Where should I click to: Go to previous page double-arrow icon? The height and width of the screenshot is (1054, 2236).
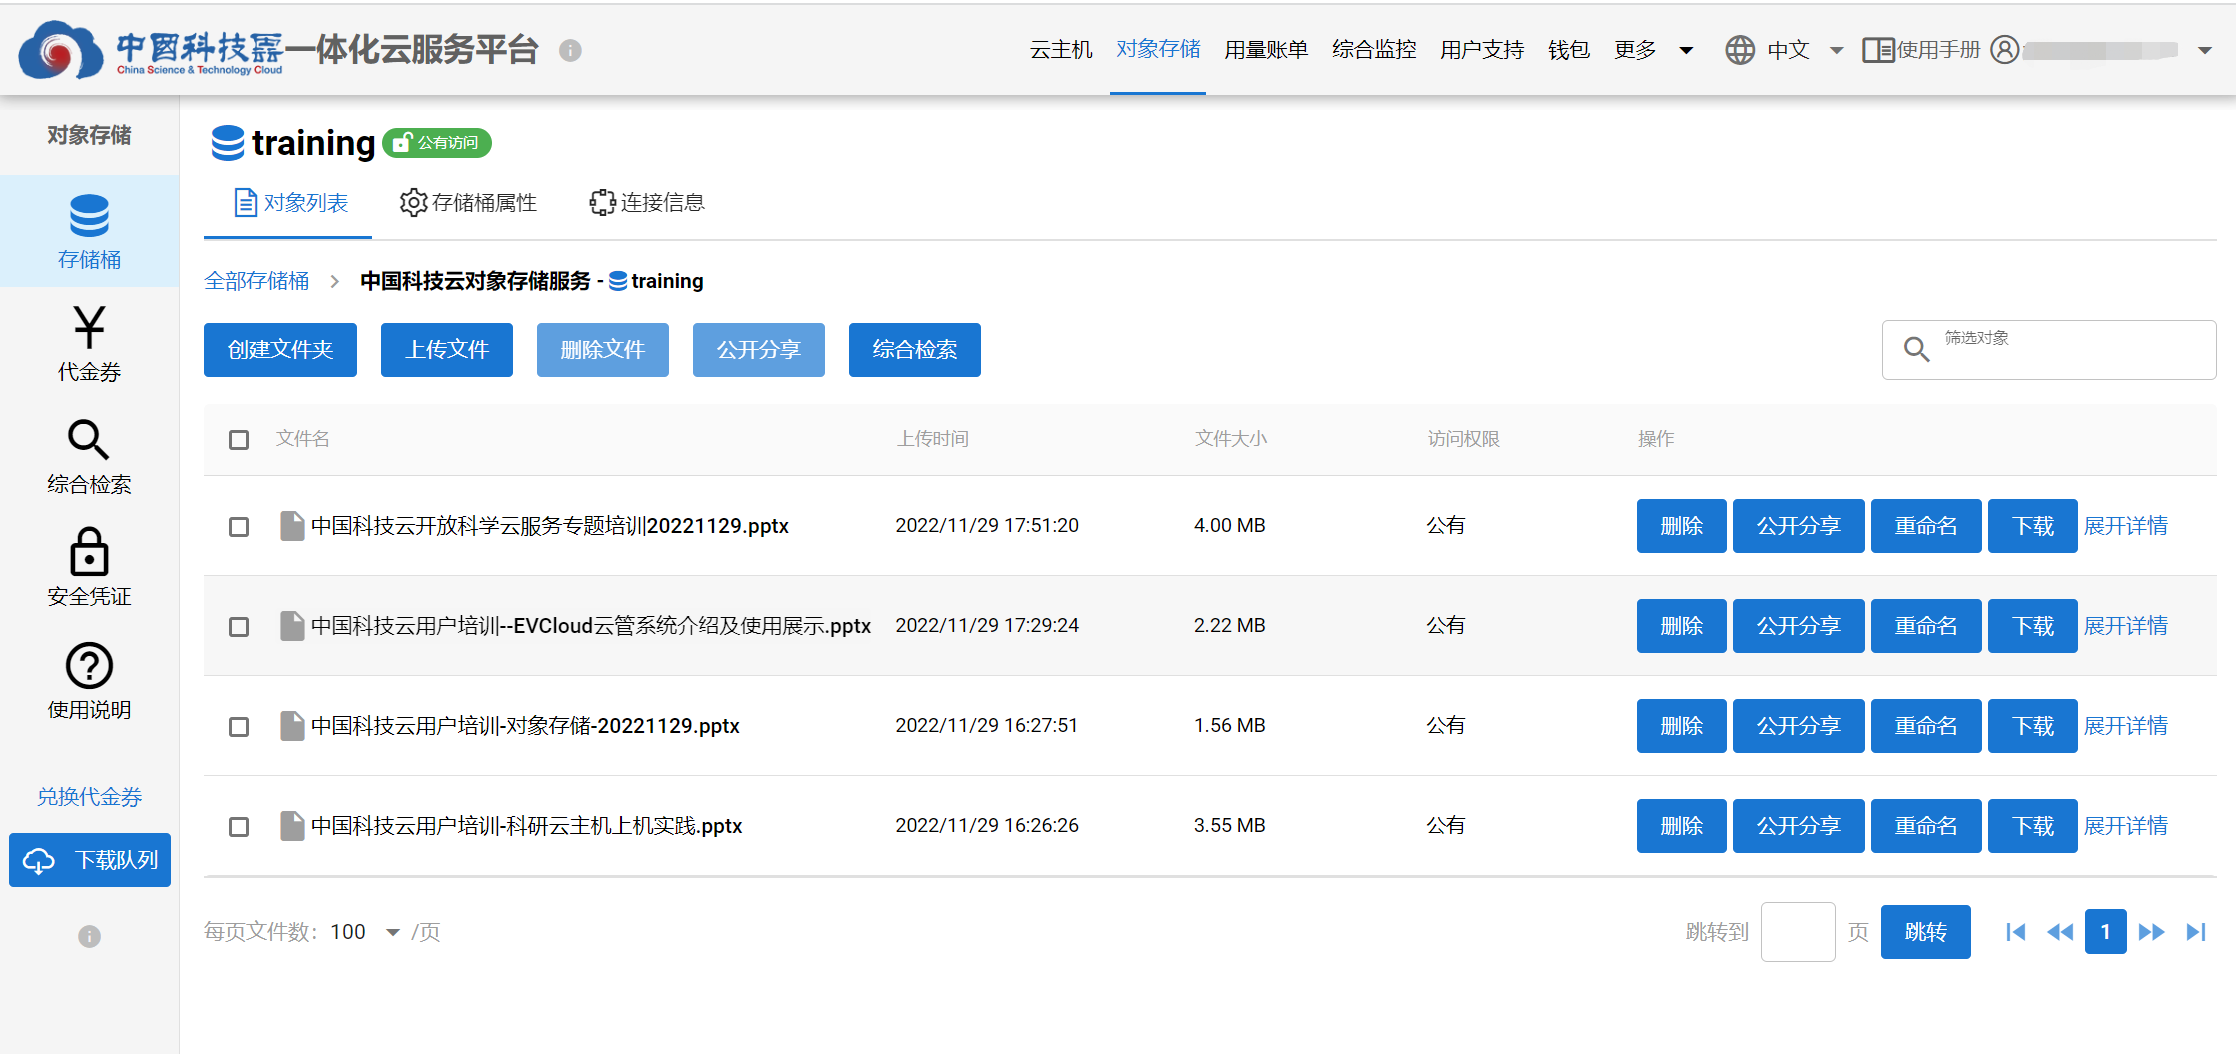[2060, 932]
